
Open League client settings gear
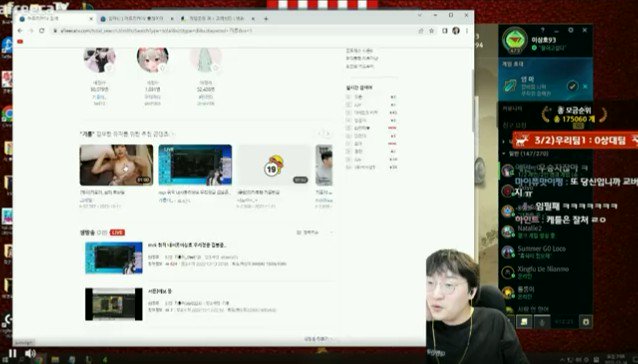point(570,30)
